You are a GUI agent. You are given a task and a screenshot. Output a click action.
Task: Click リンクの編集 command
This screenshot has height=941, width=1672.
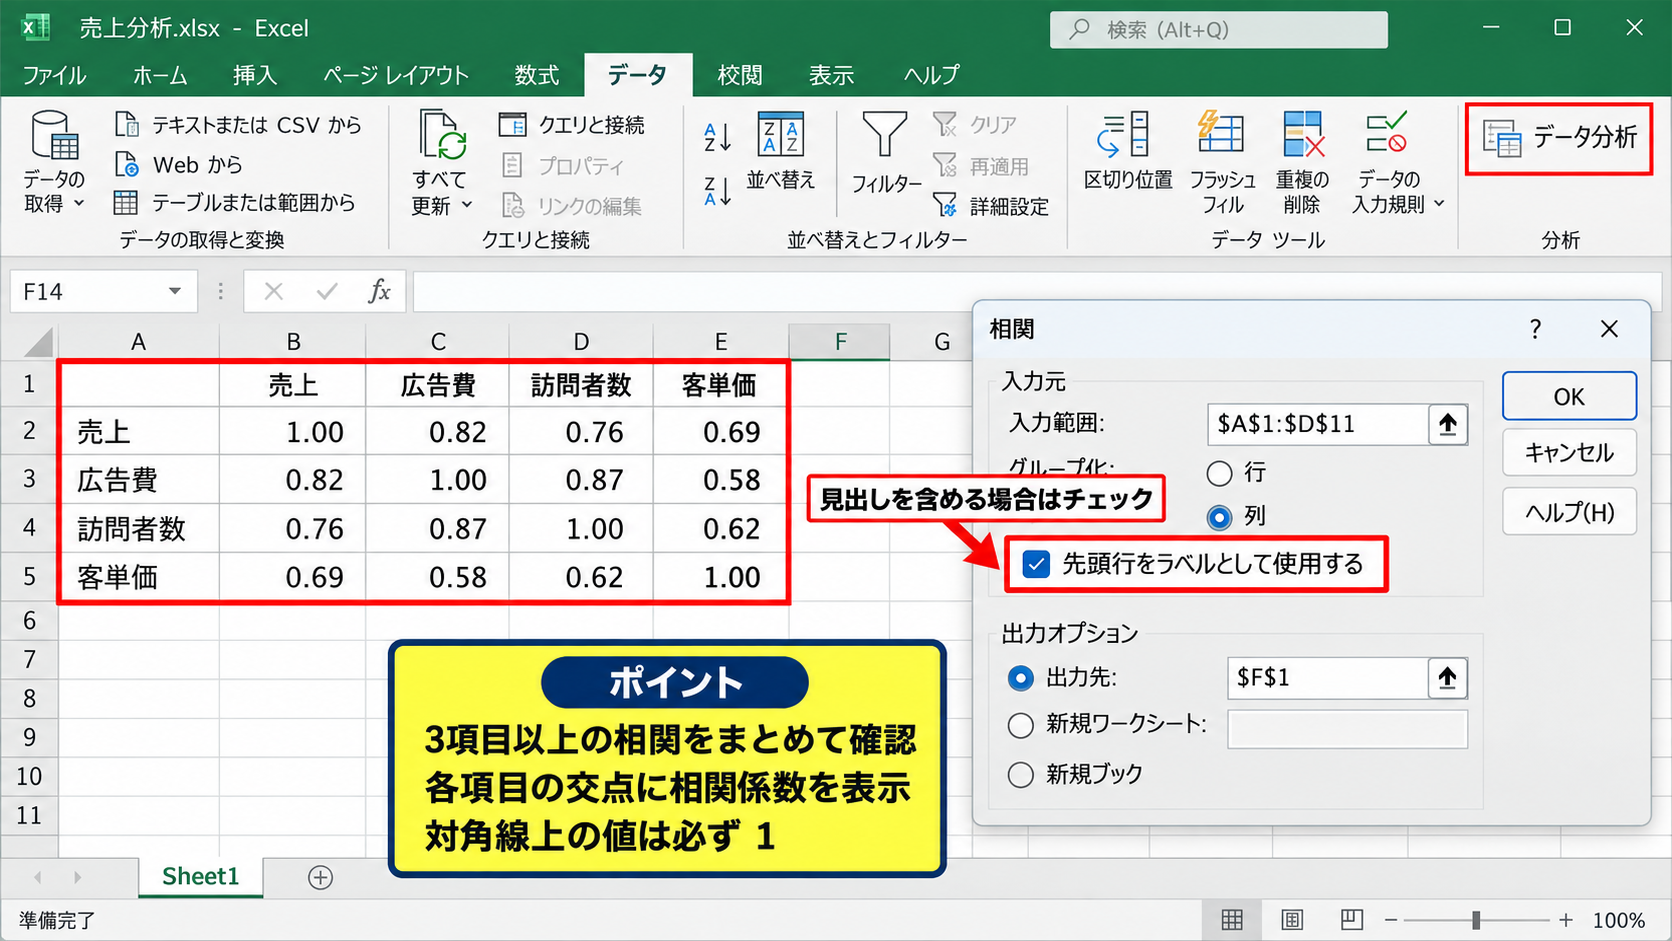(x=572, y=206)
